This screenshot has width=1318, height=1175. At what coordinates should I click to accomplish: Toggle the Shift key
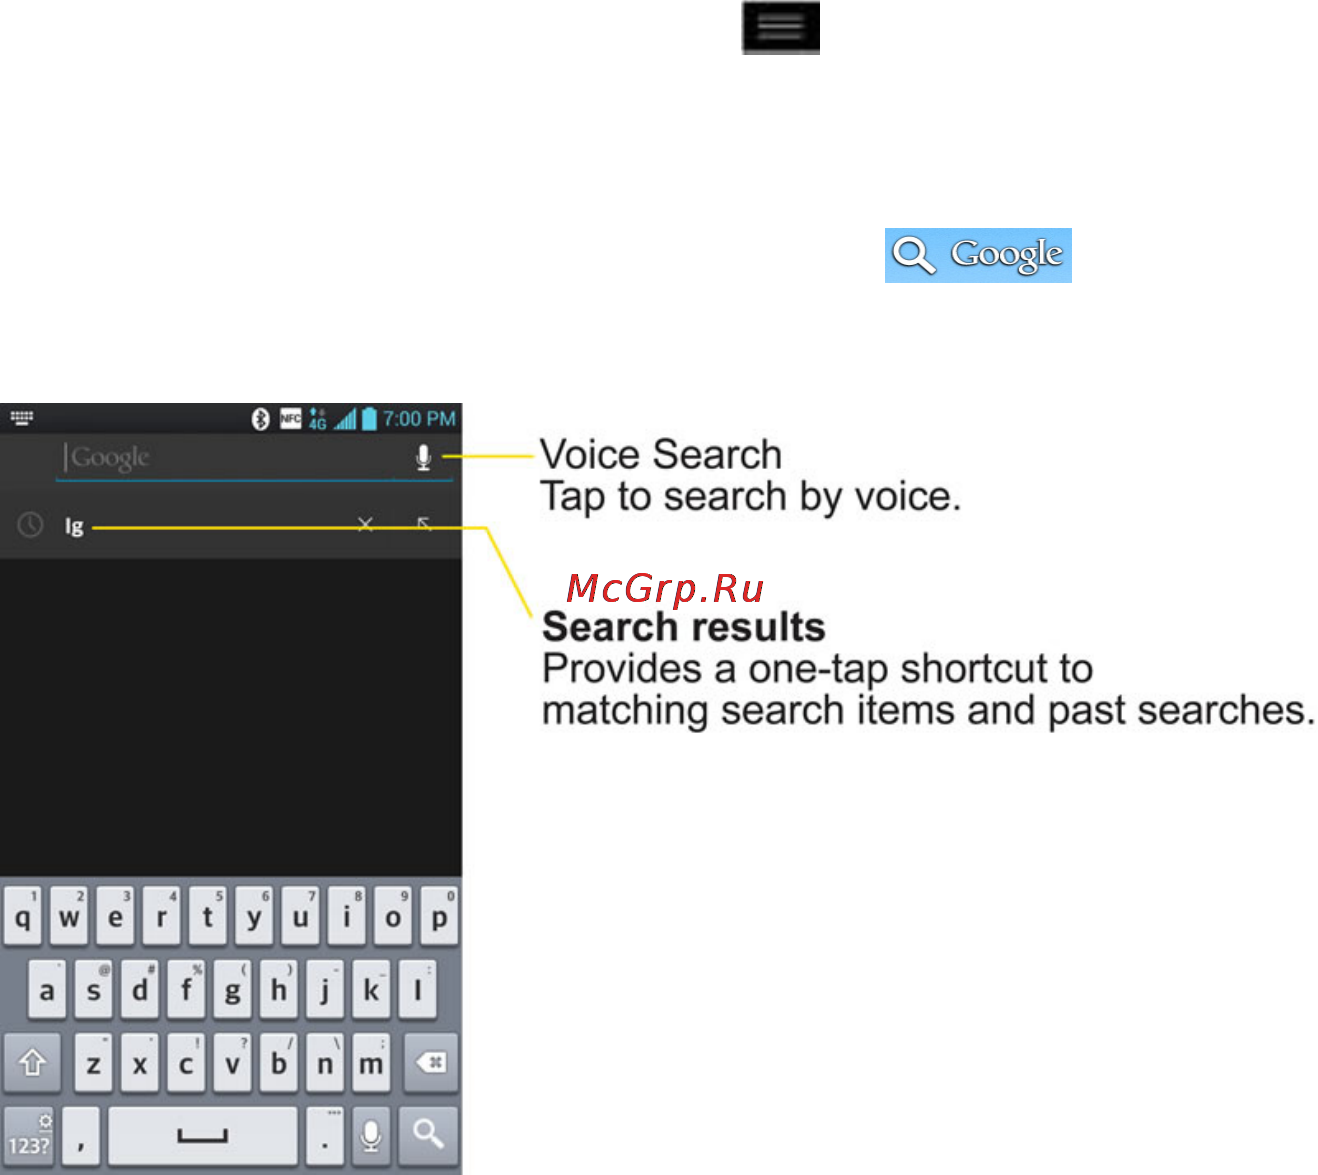click(32, 1063)
